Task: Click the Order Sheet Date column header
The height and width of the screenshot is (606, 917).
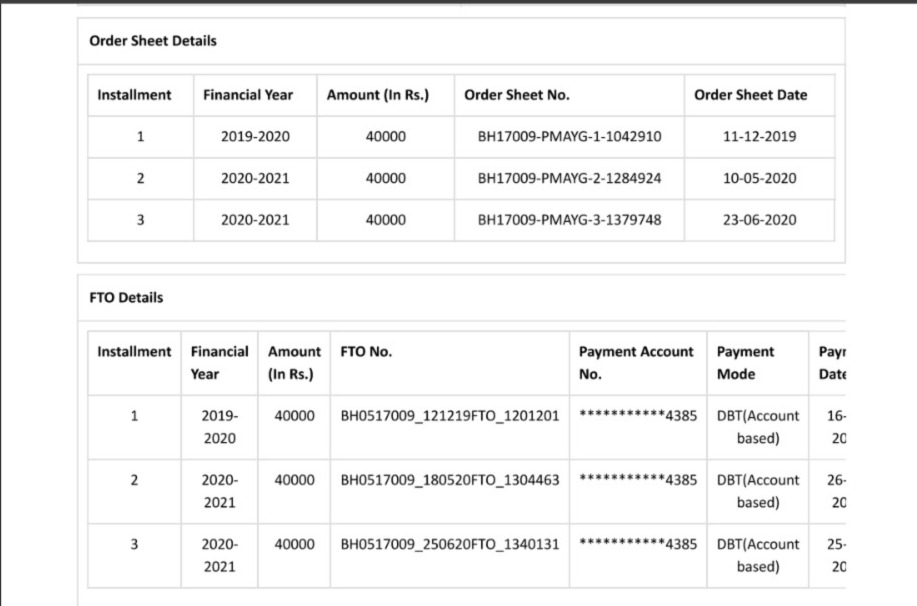Action: (750, 95)
